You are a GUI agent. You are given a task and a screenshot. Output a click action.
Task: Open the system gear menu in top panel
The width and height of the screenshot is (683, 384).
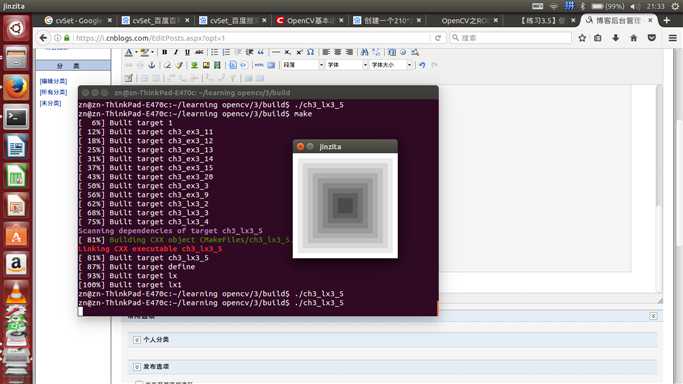pos(675,6)
